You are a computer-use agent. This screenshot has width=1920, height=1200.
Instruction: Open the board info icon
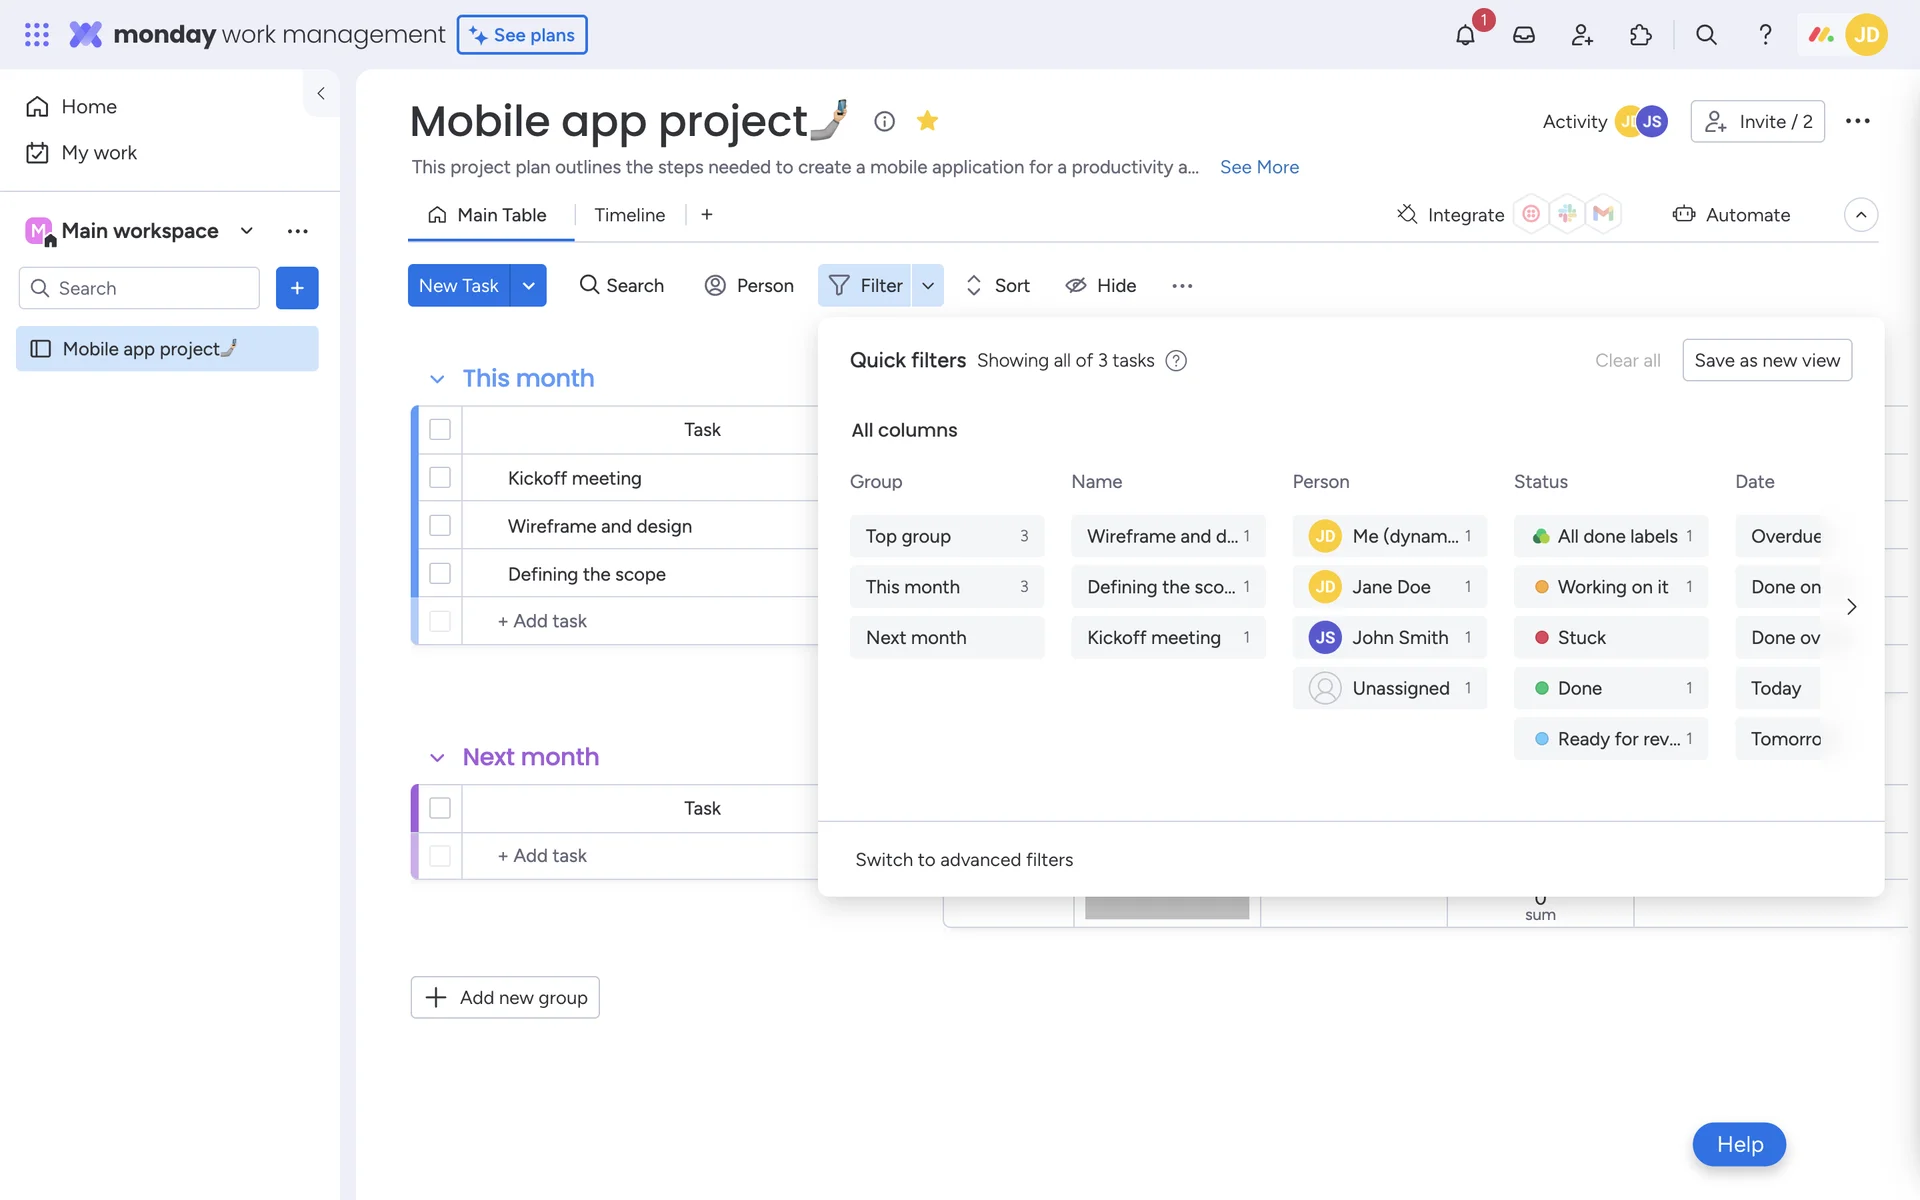[x=884, y=121]
